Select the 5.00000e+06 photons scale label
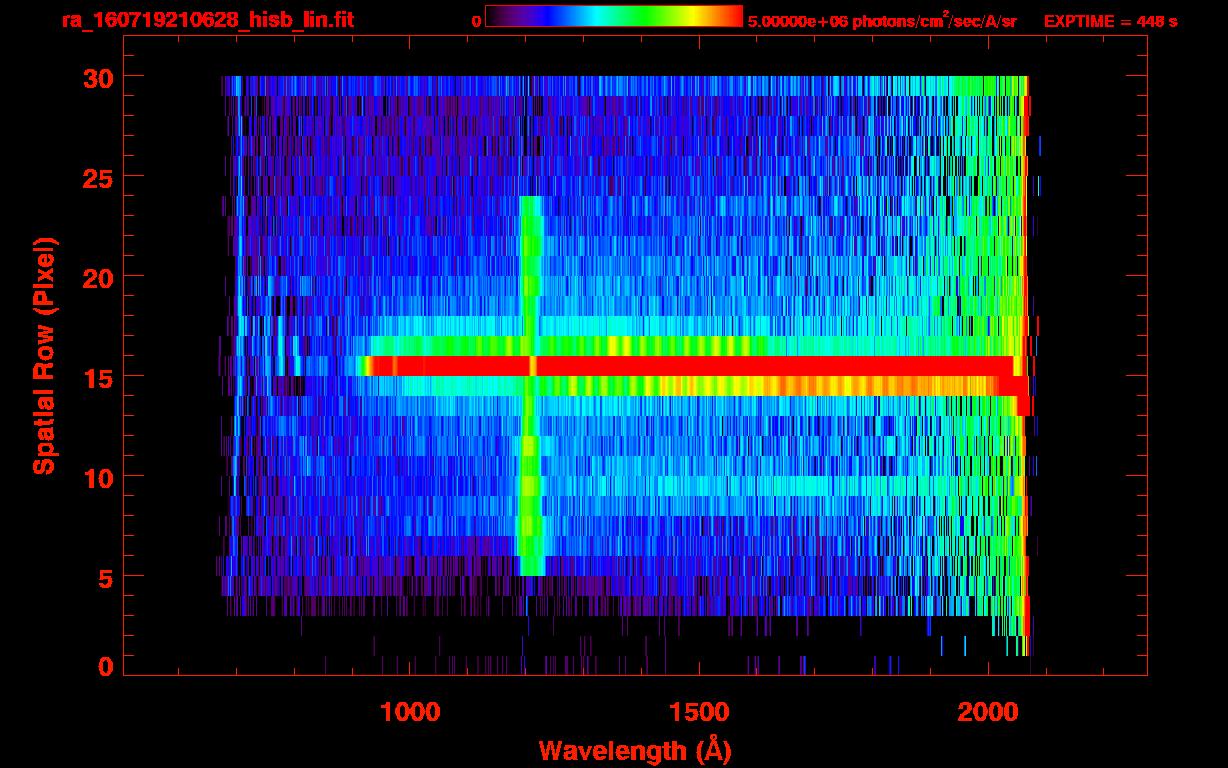This screenshot has width=1228, height=768. click(x=882, y=21)
